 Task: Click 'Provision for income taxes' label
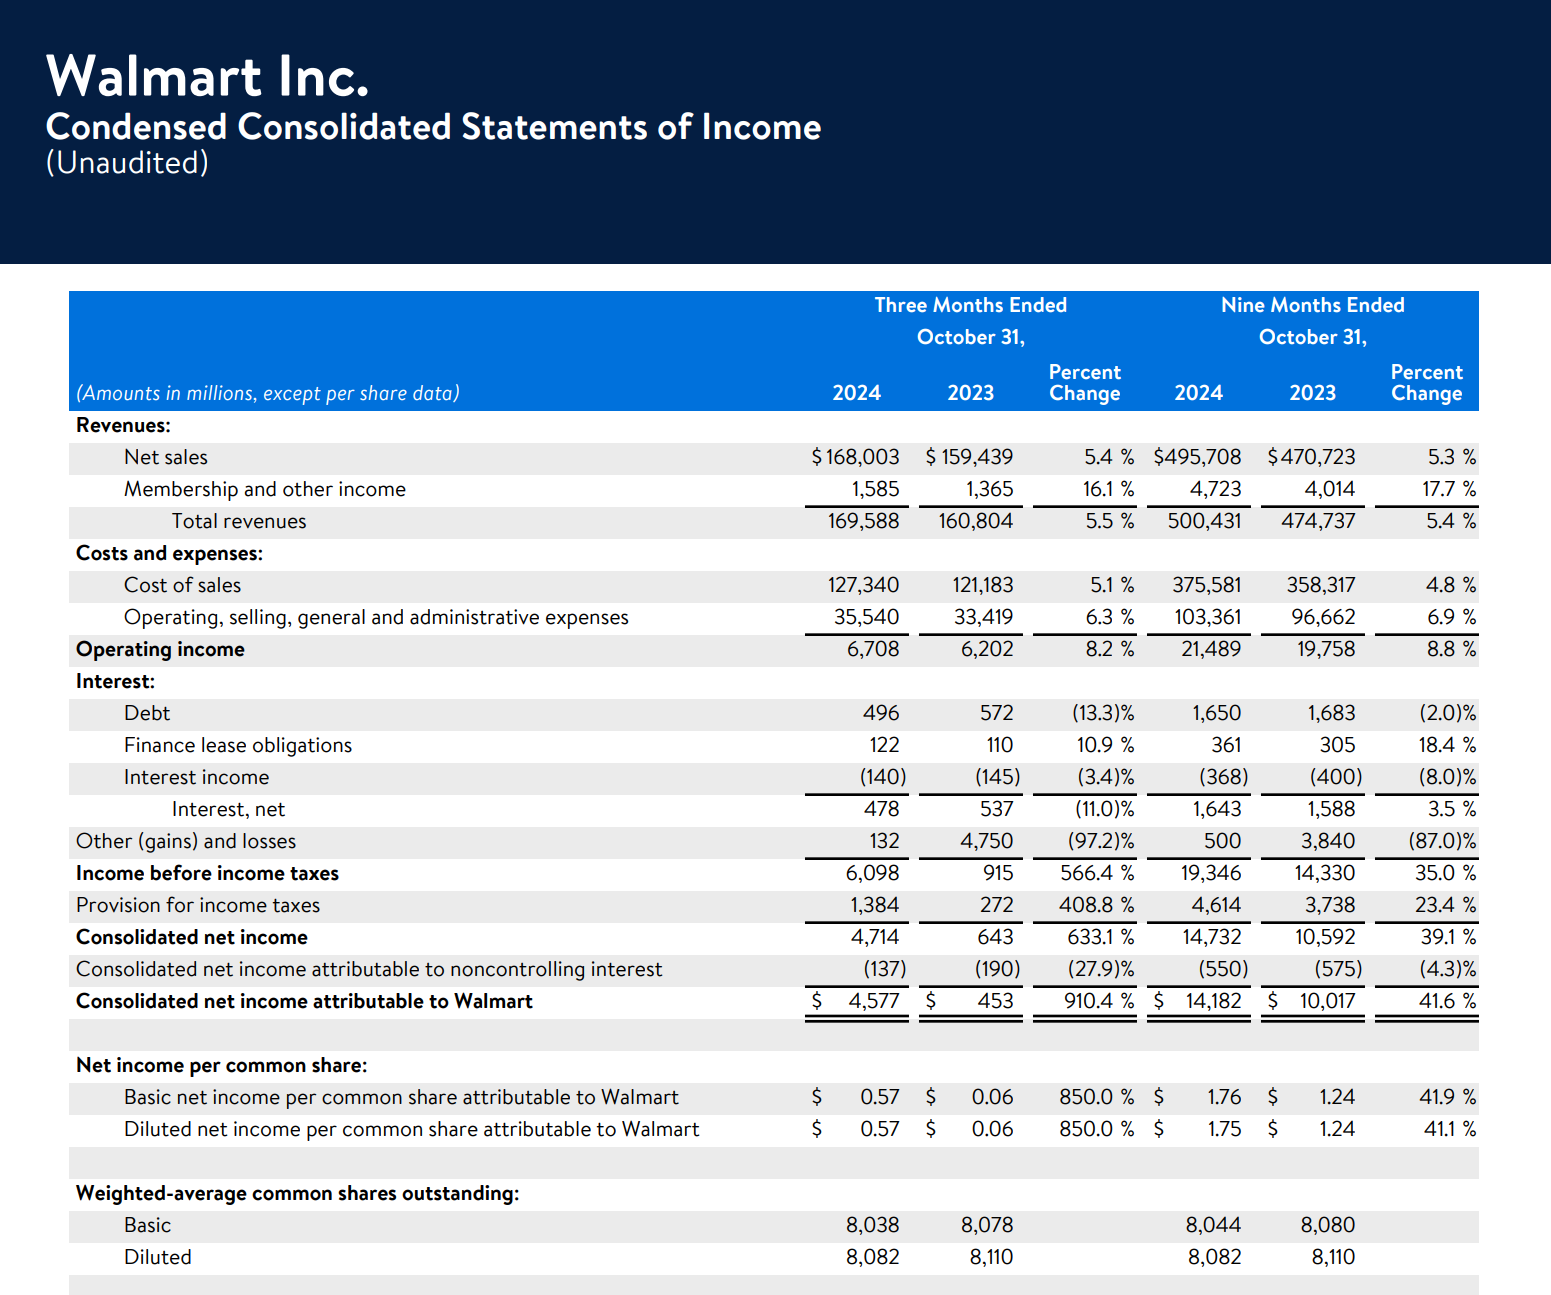[x=198, y=905]
